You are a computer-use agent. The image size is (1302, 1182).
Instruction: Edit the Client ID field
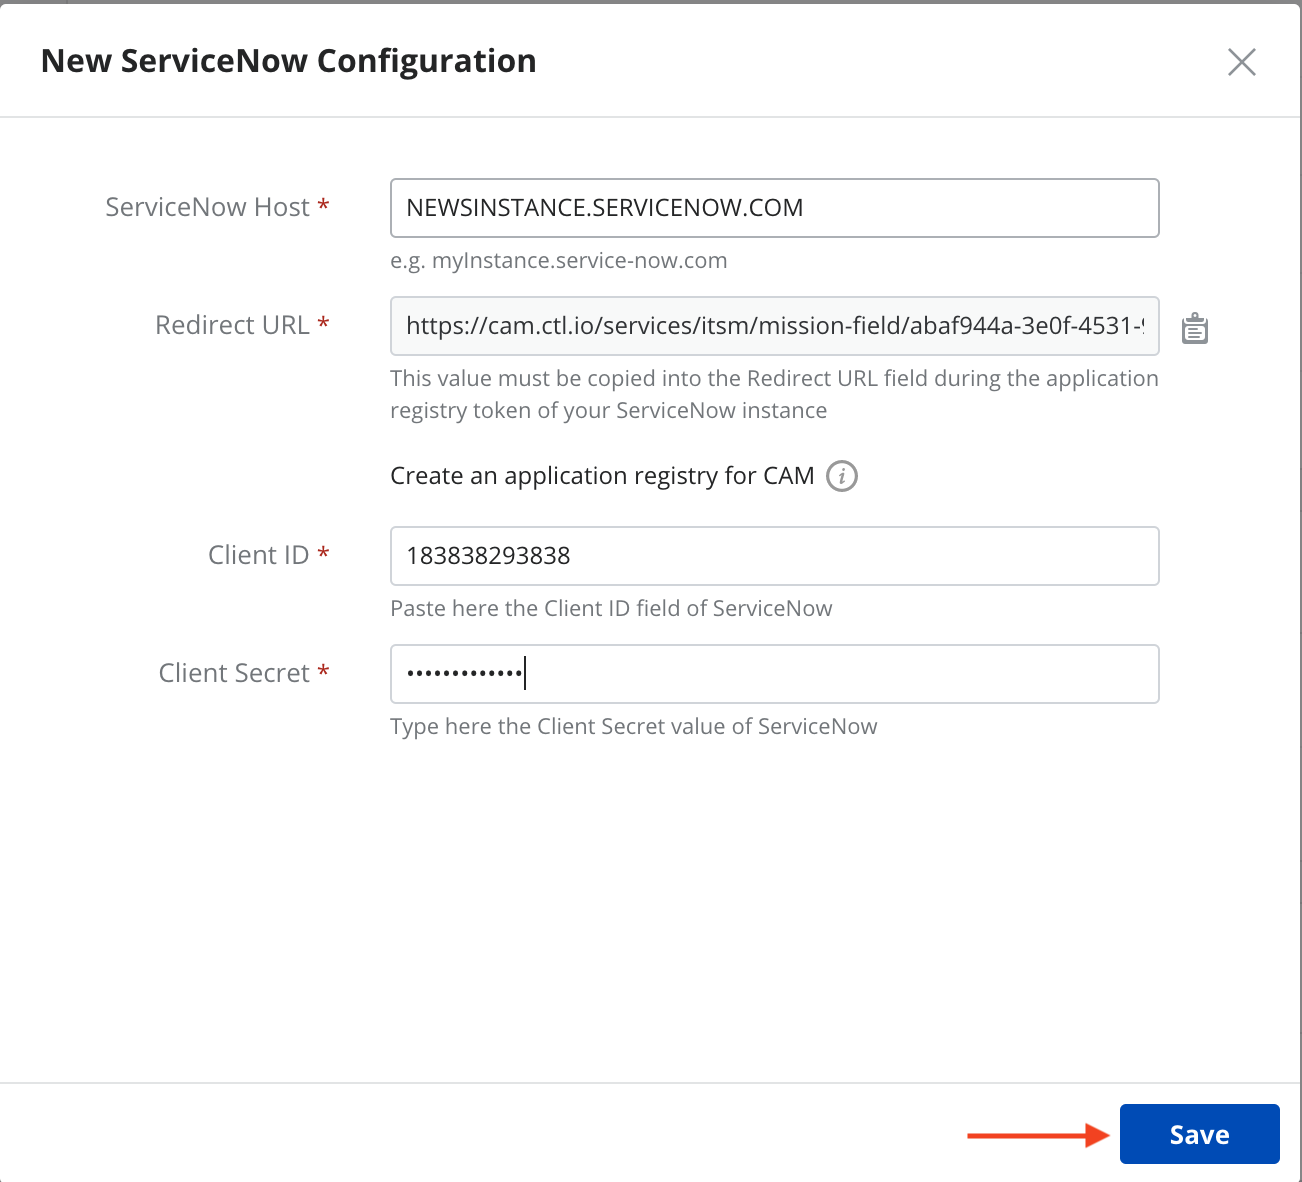coord(775,556)
